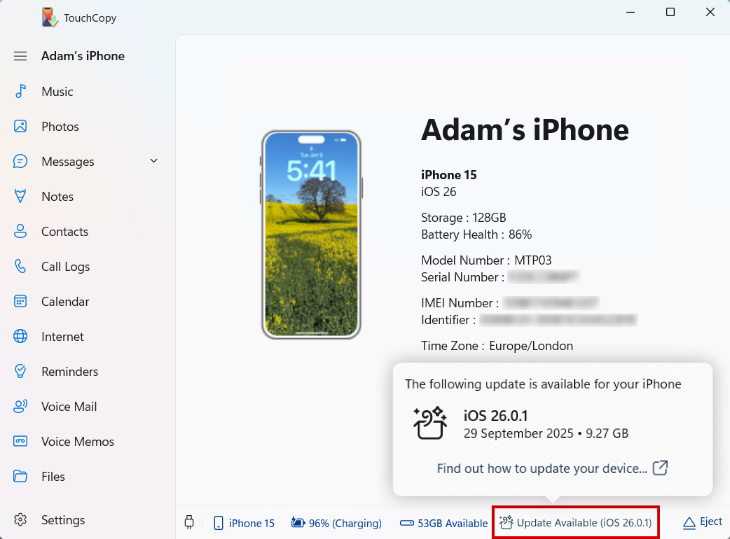The image size is (730, 539).
Task: Select Internet in the sidebar
Action: coord(62,337)
